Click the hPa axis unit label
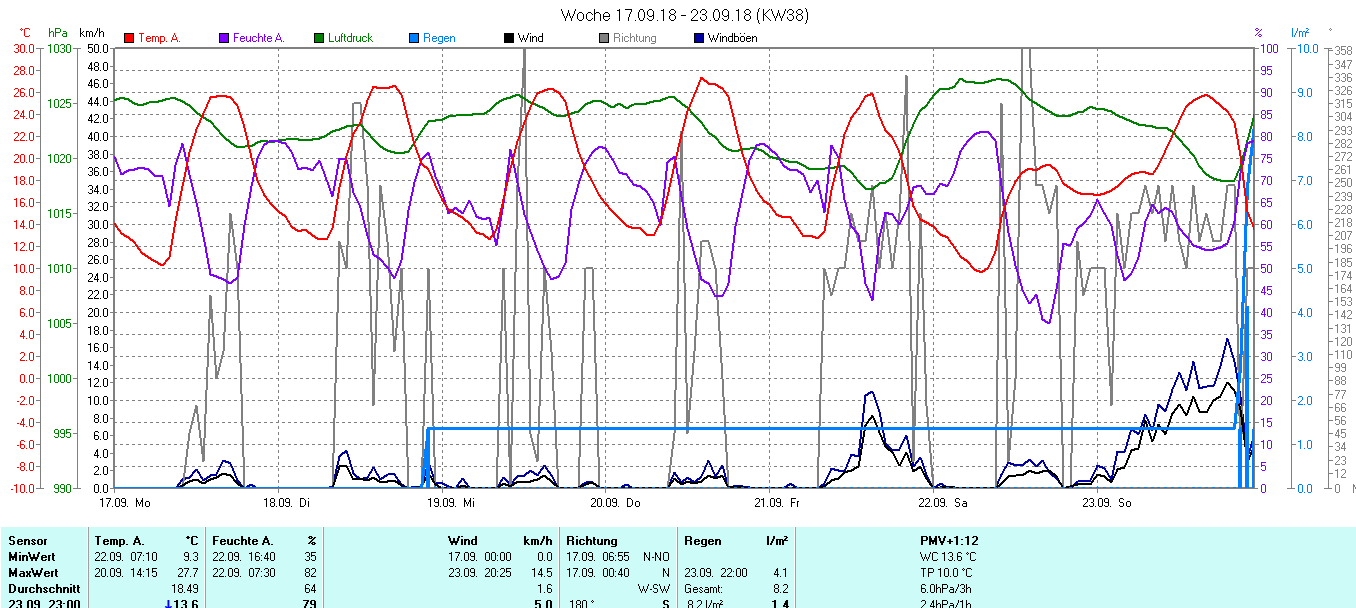Image resolution: width=1356 pixels, height=608 pixels. click(58, 33)
